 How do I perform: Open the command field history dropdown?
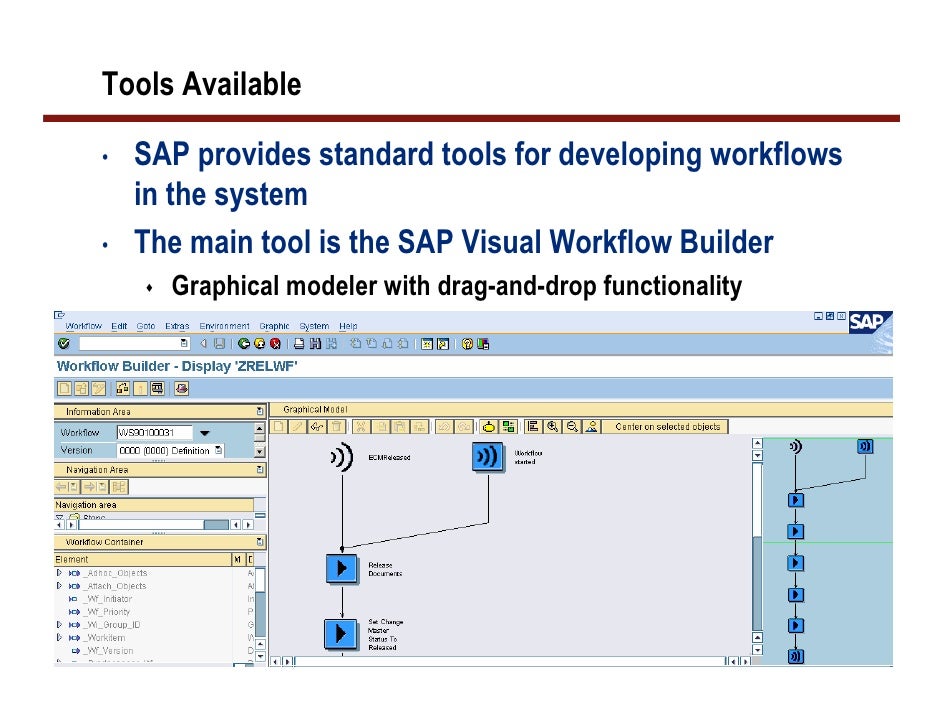pyautogui.click(x=184, y=343)
